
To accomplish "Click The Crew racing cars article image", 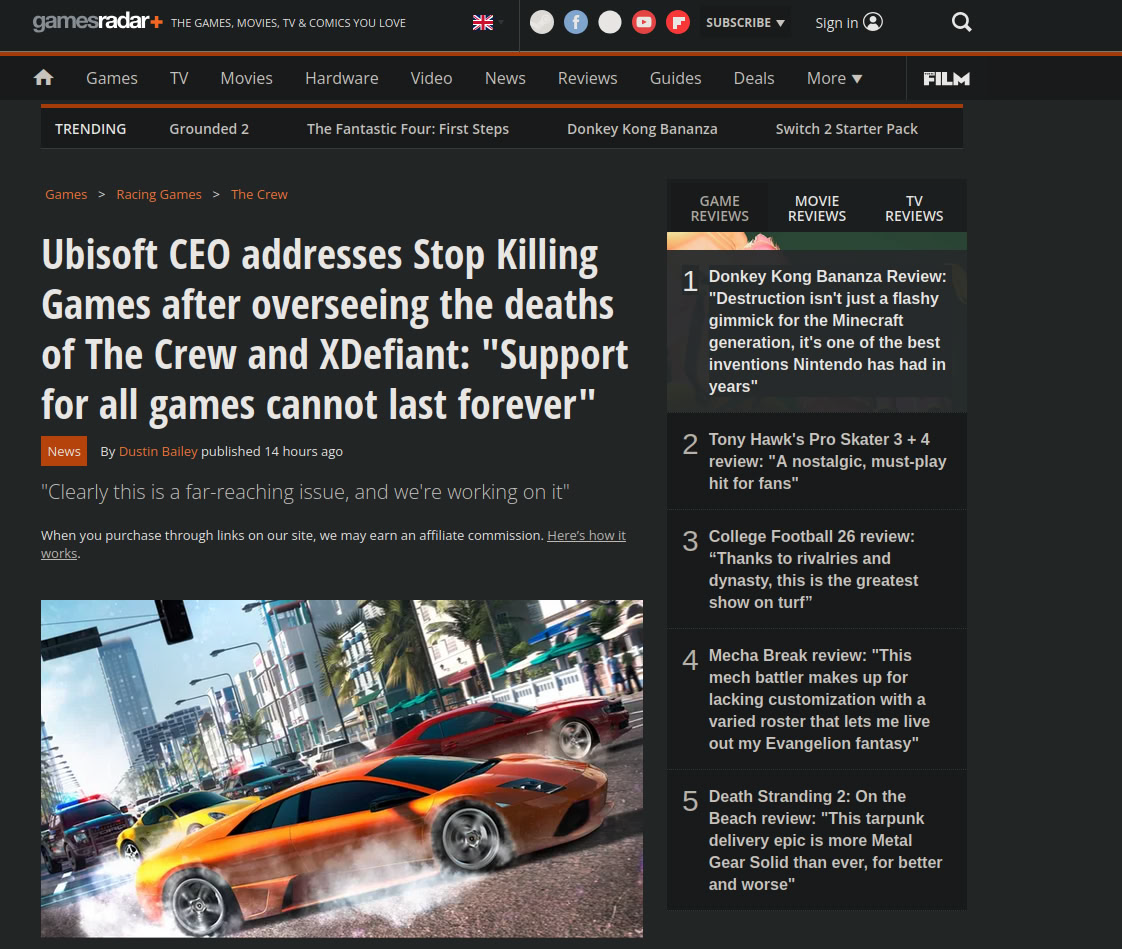I will tap(342, 769).
